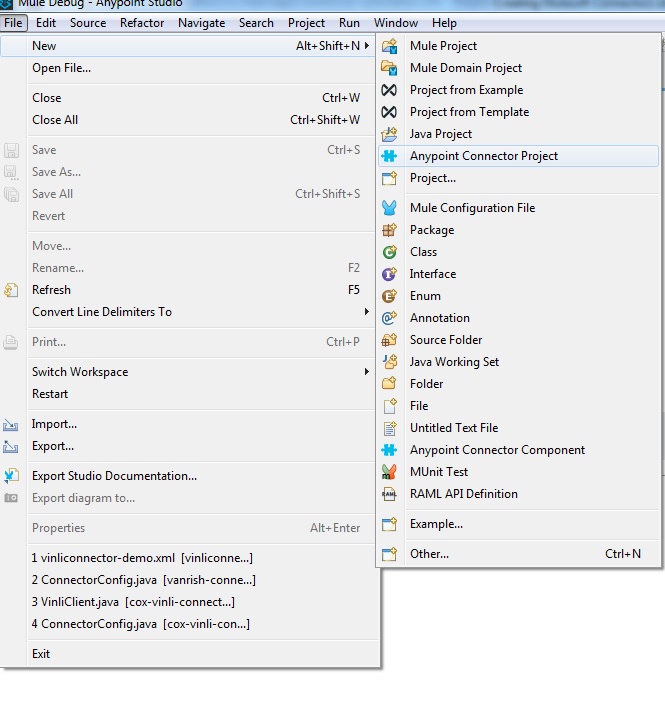This screenshot has height=723, width=665.
Task: Click the Ctrl+Shift+W shortcut text
Action: [325, 120]
